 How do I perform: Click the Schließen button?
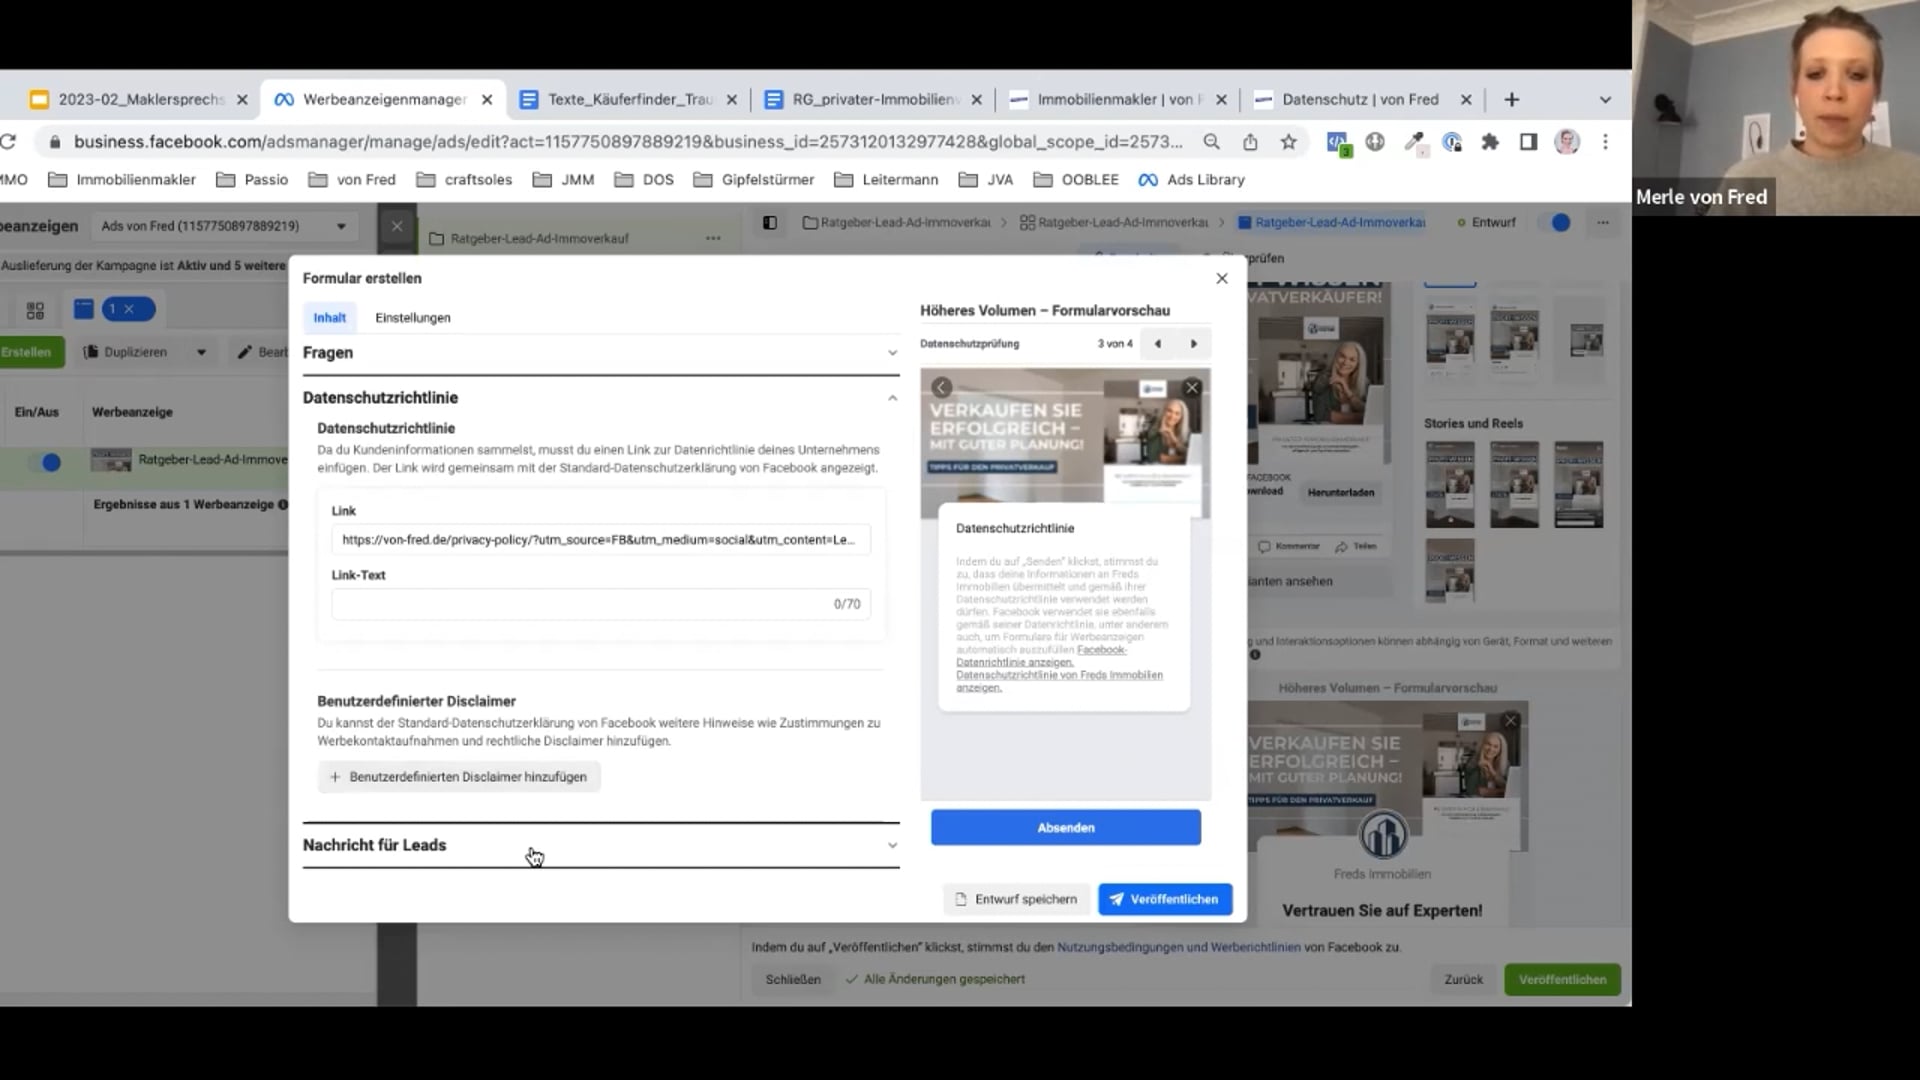793,980
